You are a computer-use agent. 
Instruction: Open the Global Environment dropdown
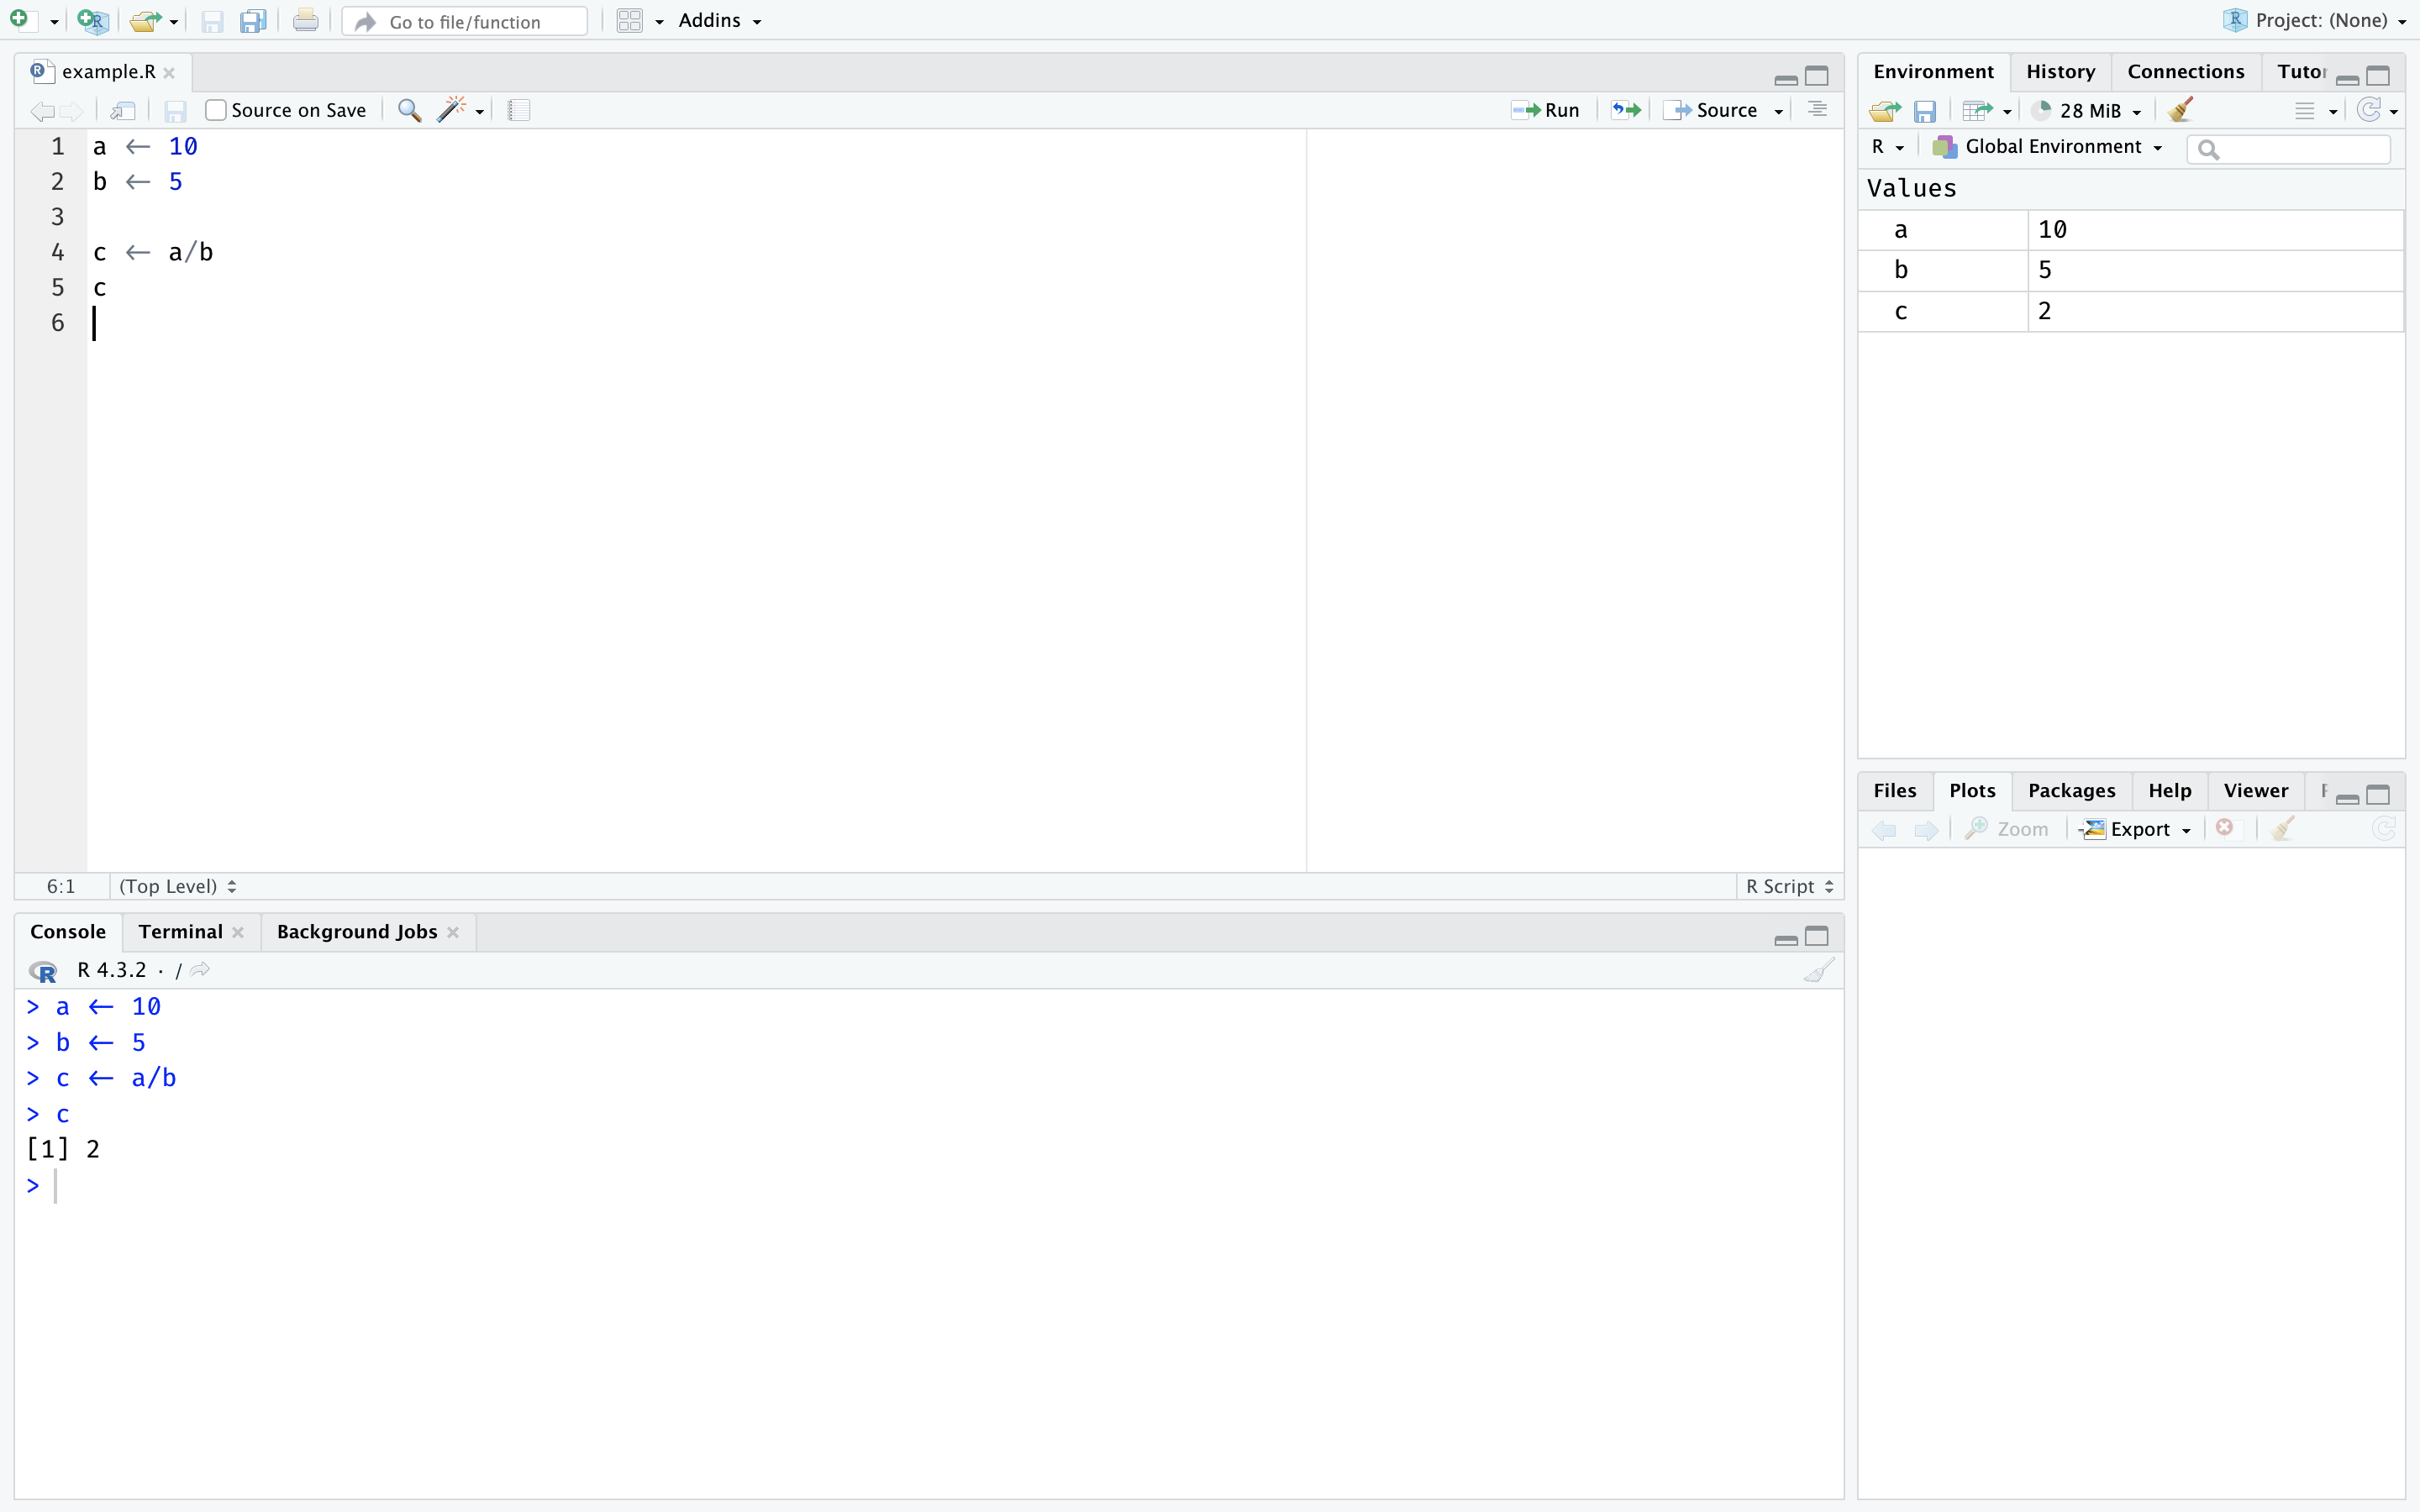point(2052,147)
